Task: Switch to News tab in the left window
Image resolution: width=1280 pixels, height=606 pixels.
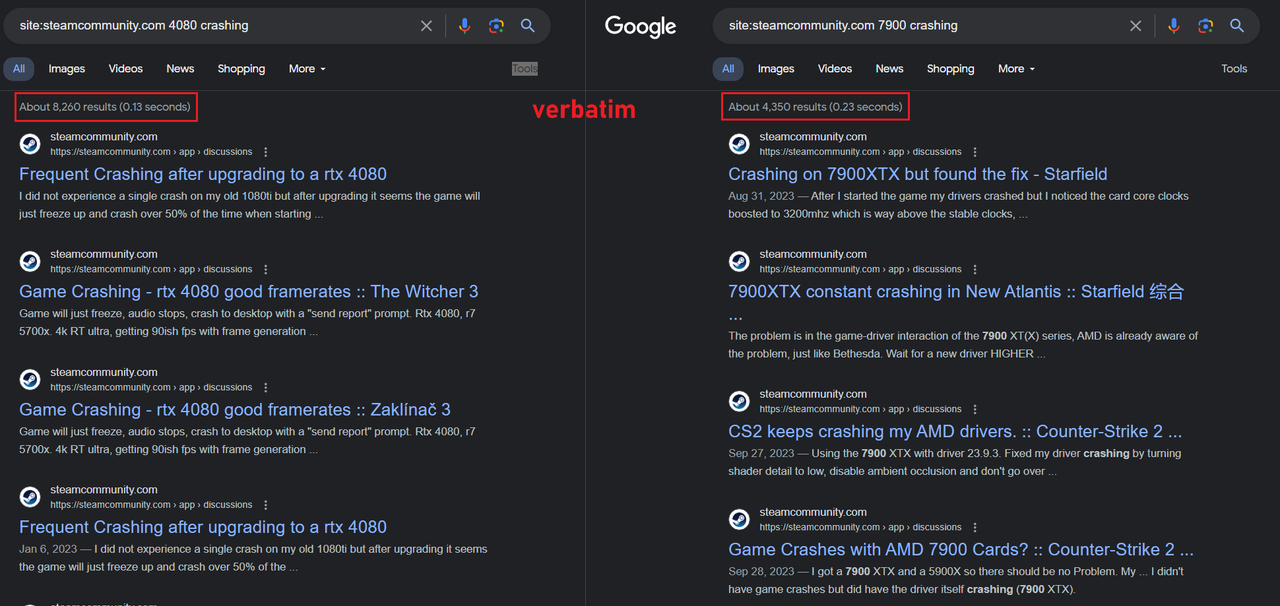Action: [180, 69]
